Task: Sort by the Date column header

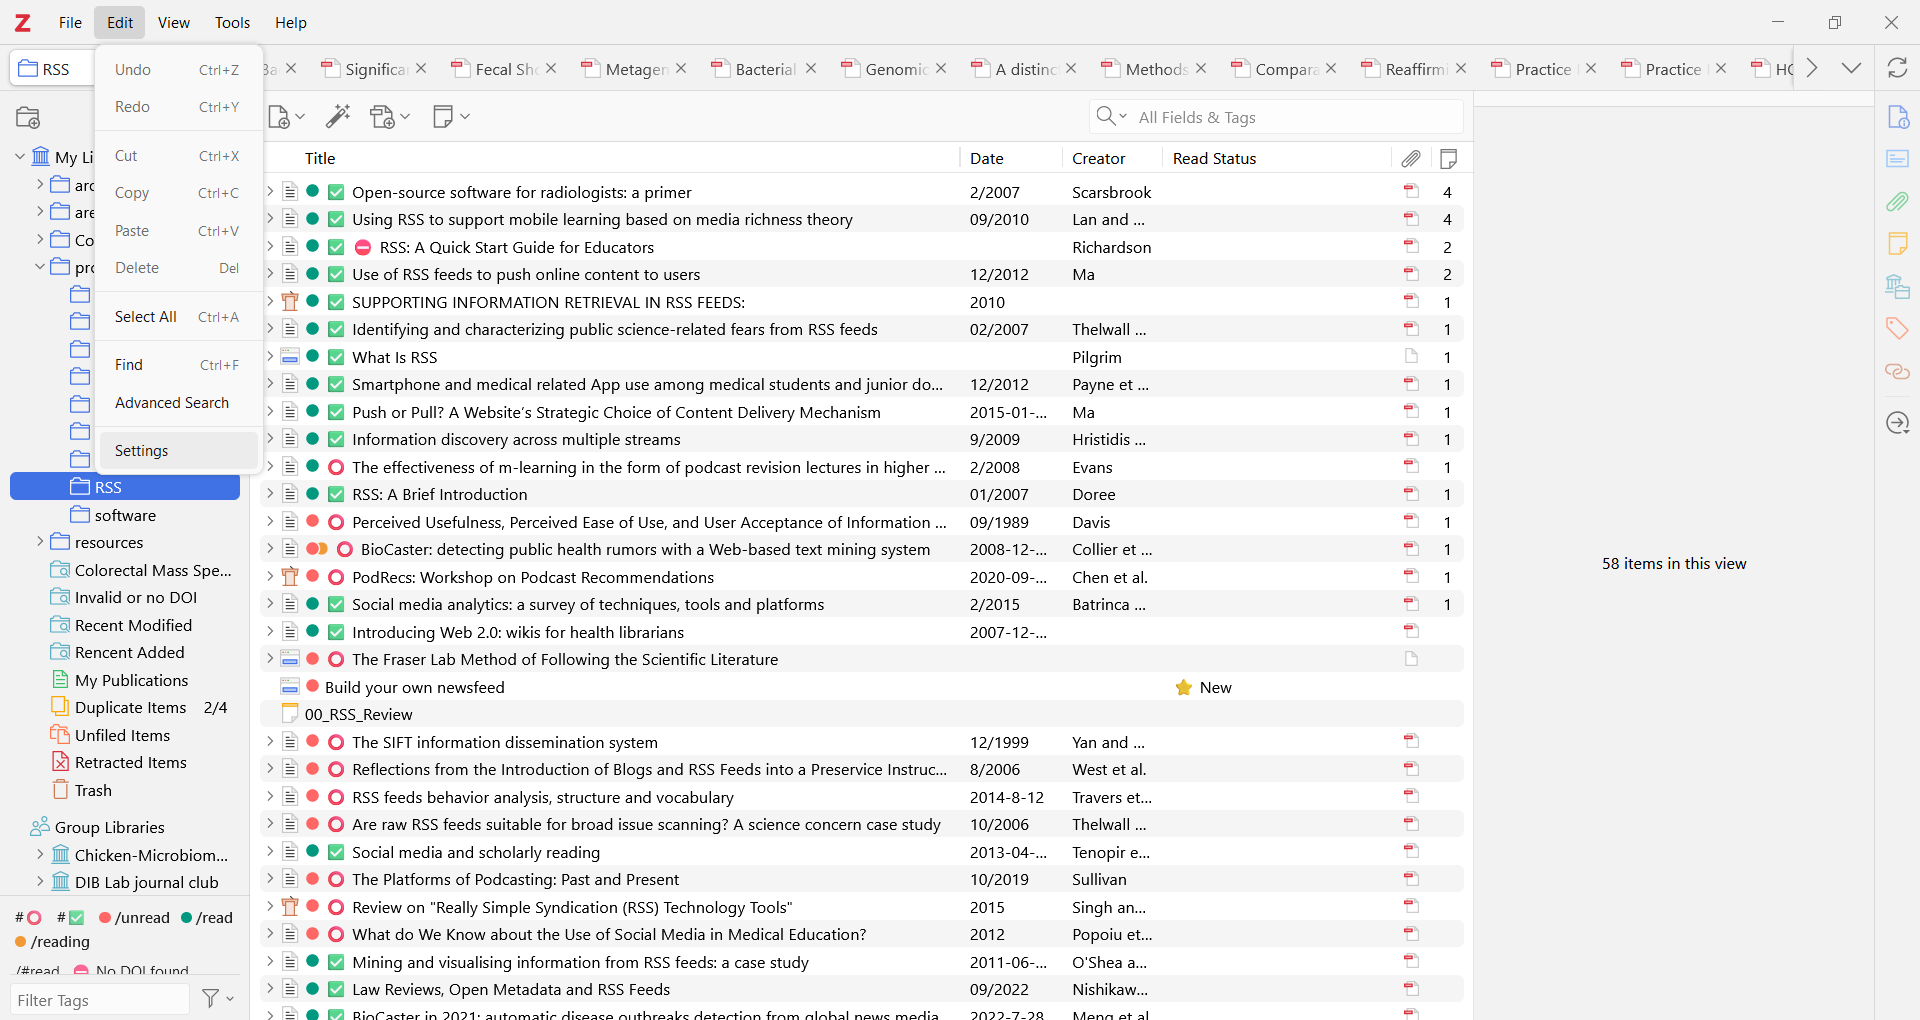Action: pyautogui.click(x=987, y=158)
